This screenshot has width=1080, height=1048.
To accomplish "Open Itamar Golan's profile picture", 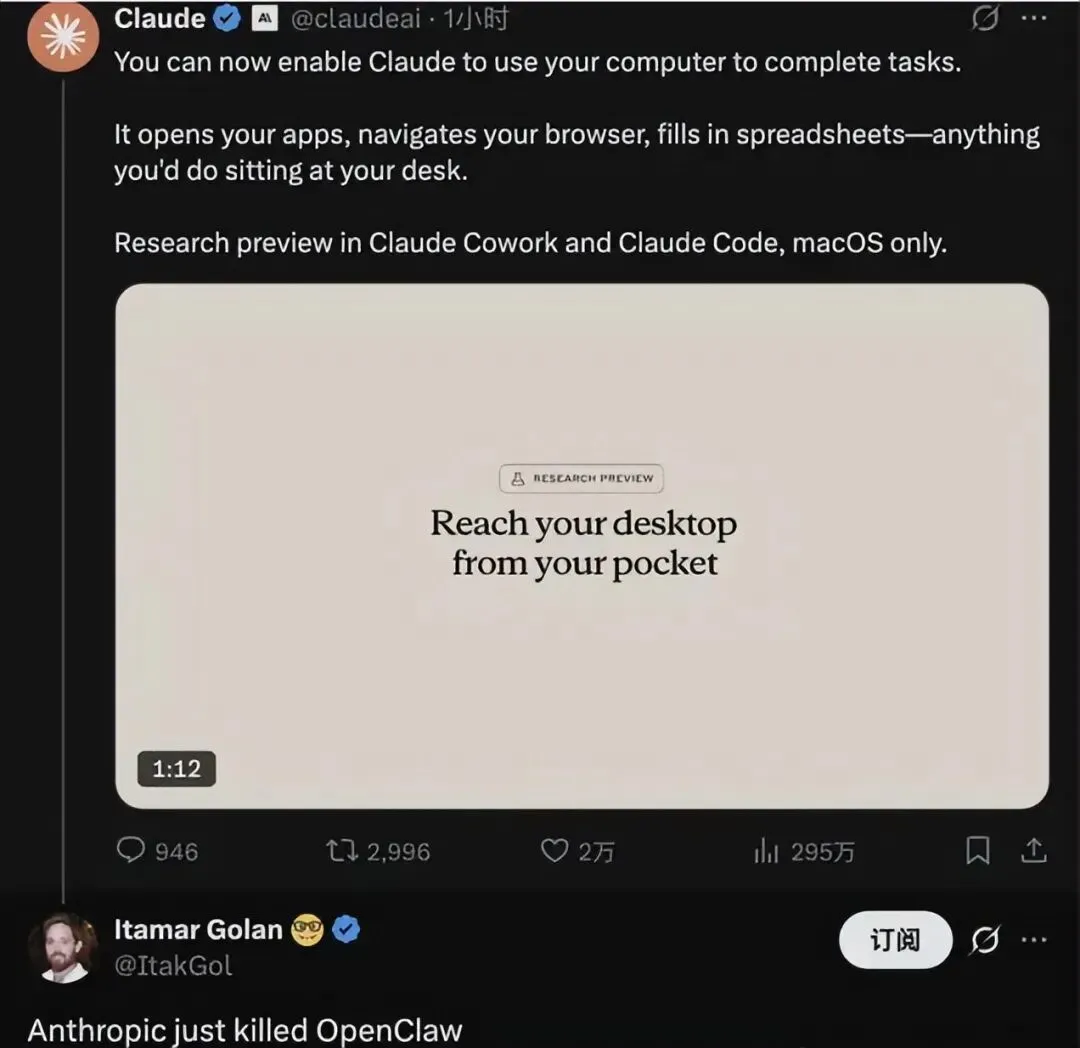I will pos(63,946).
